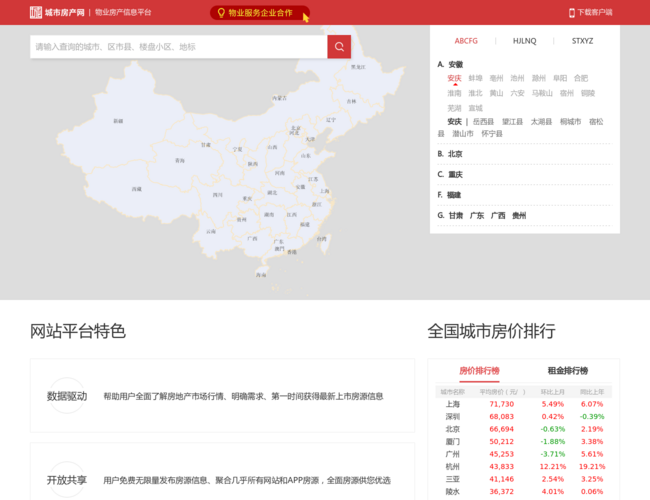Expand 甘肃 in the province list panel

pyautogui.click(x=456, y=216)
